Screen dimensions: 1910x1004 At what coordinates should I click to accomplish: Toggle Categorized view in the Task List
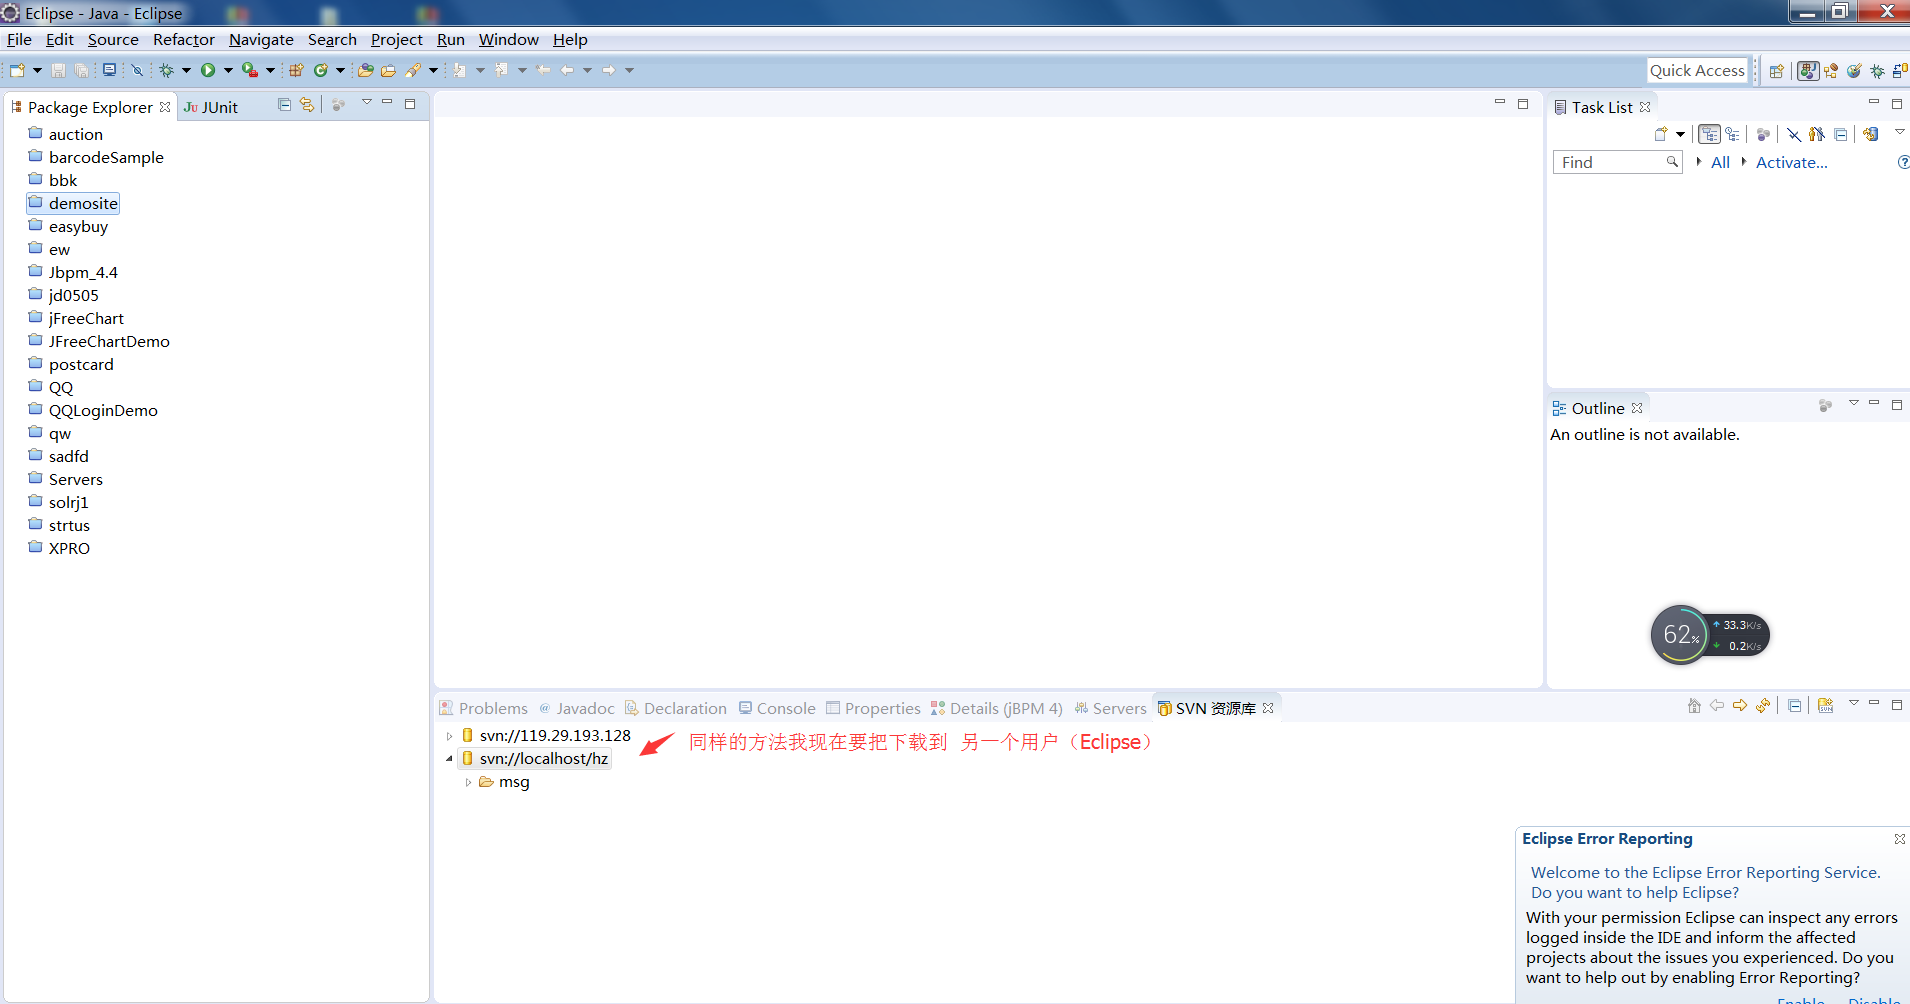(x=1709, y=133)
